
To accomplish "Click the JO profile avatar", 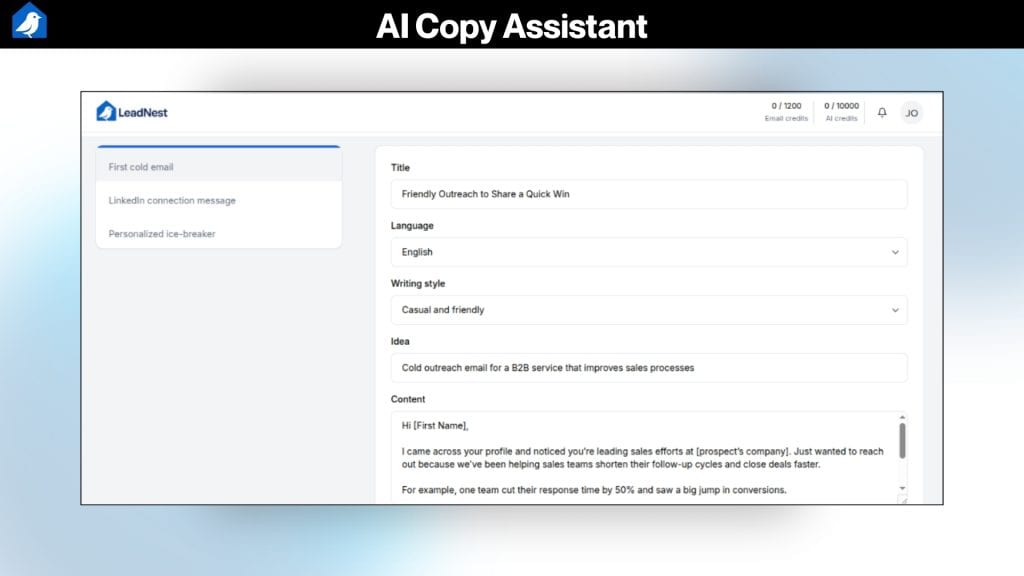I will tap(911, 113).
